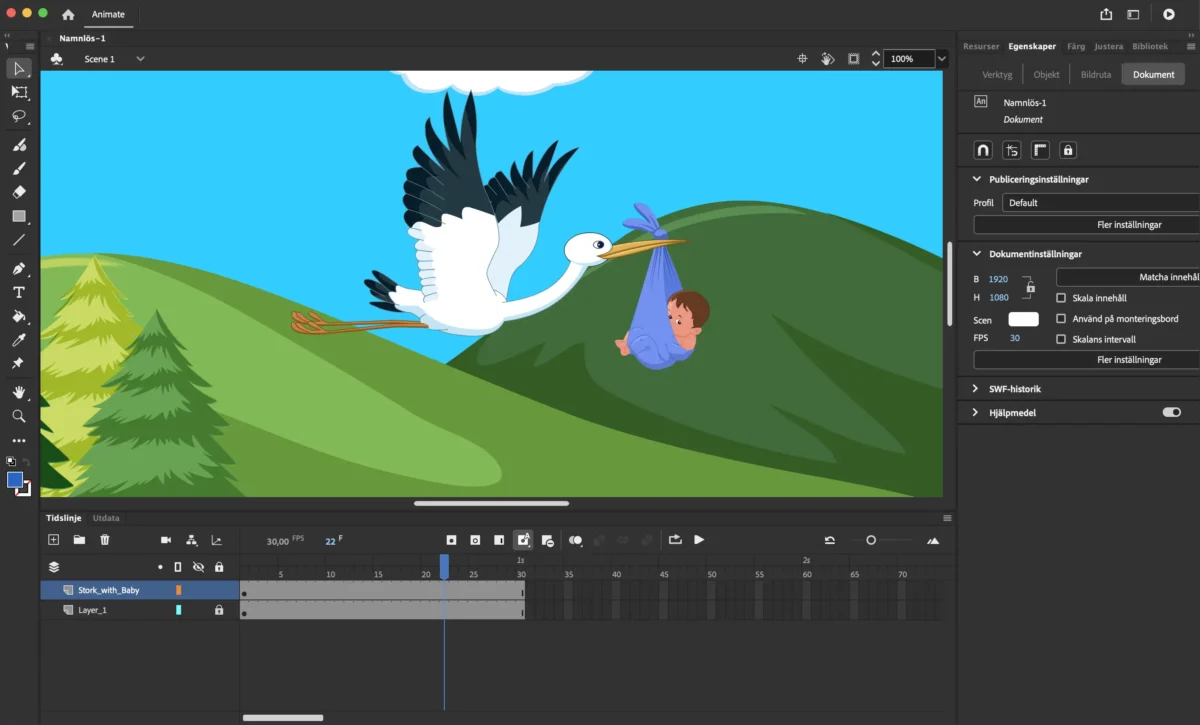Select the Fluid Brush tool

[19, 145]
